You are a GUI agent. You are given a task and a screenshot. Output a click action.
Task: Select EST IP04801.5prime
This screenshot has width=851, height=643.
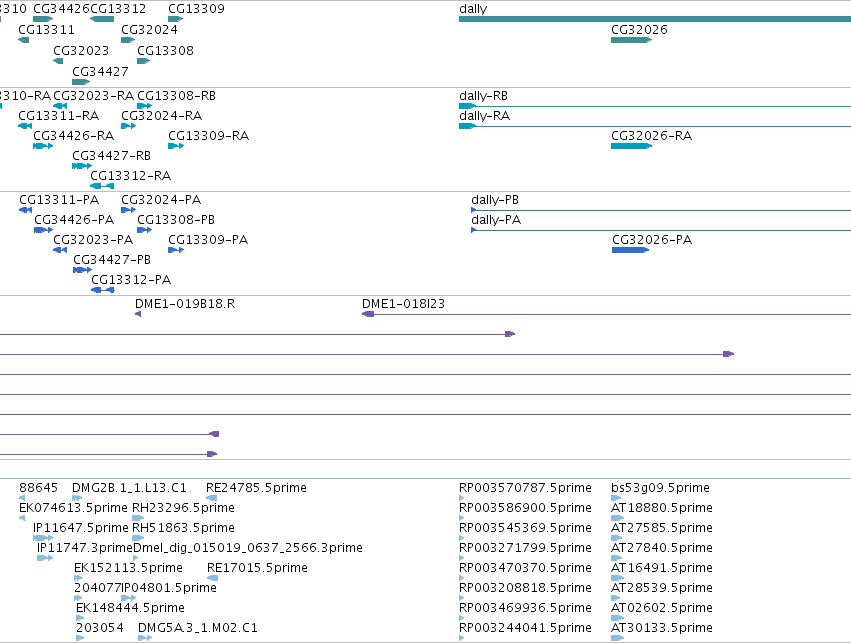[129, 599]
